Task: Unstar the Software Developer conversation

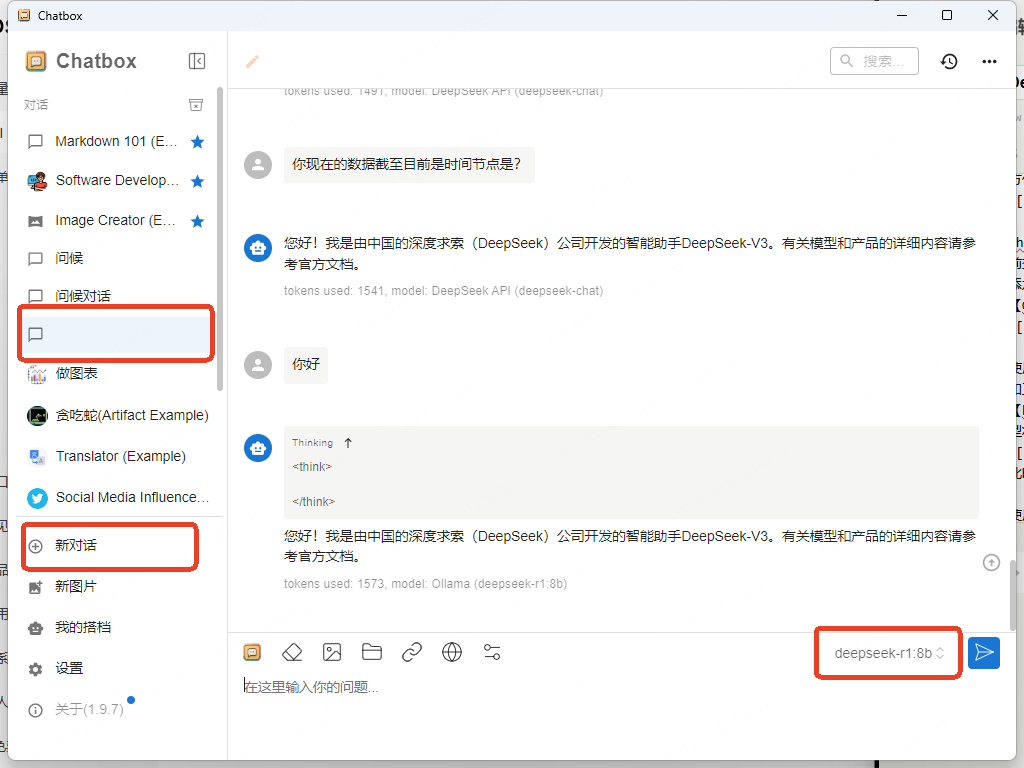Action: pos(197,181)
